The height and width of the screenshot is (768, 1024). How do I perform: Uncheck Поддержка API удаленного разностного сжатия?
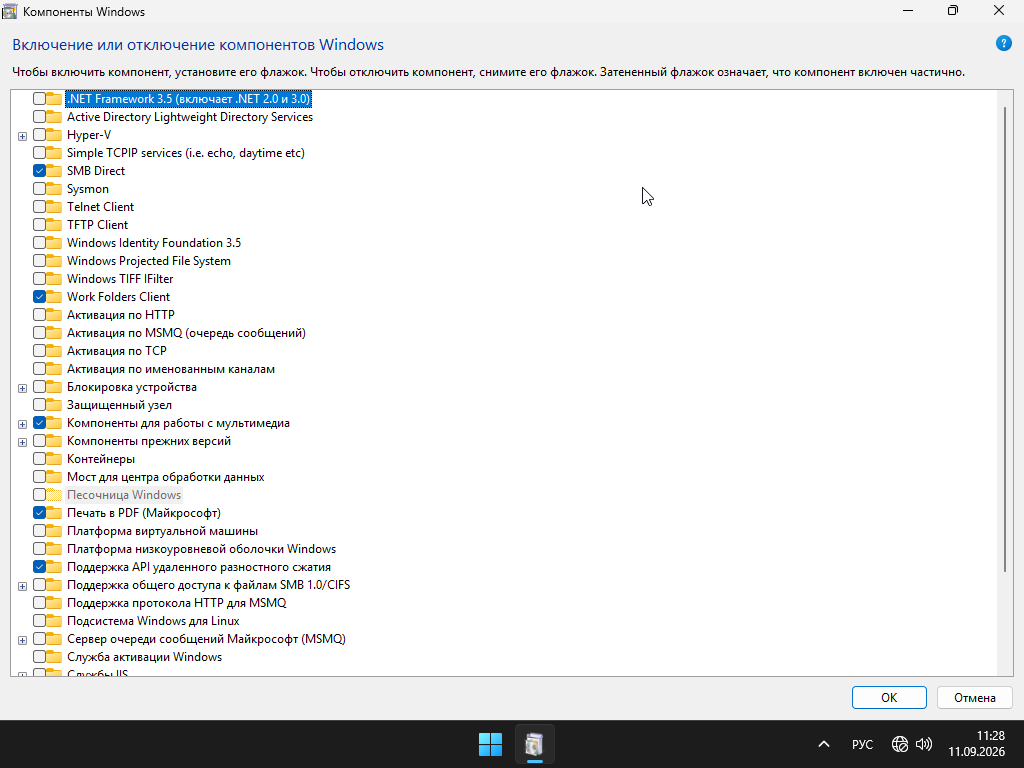point(39,567)
